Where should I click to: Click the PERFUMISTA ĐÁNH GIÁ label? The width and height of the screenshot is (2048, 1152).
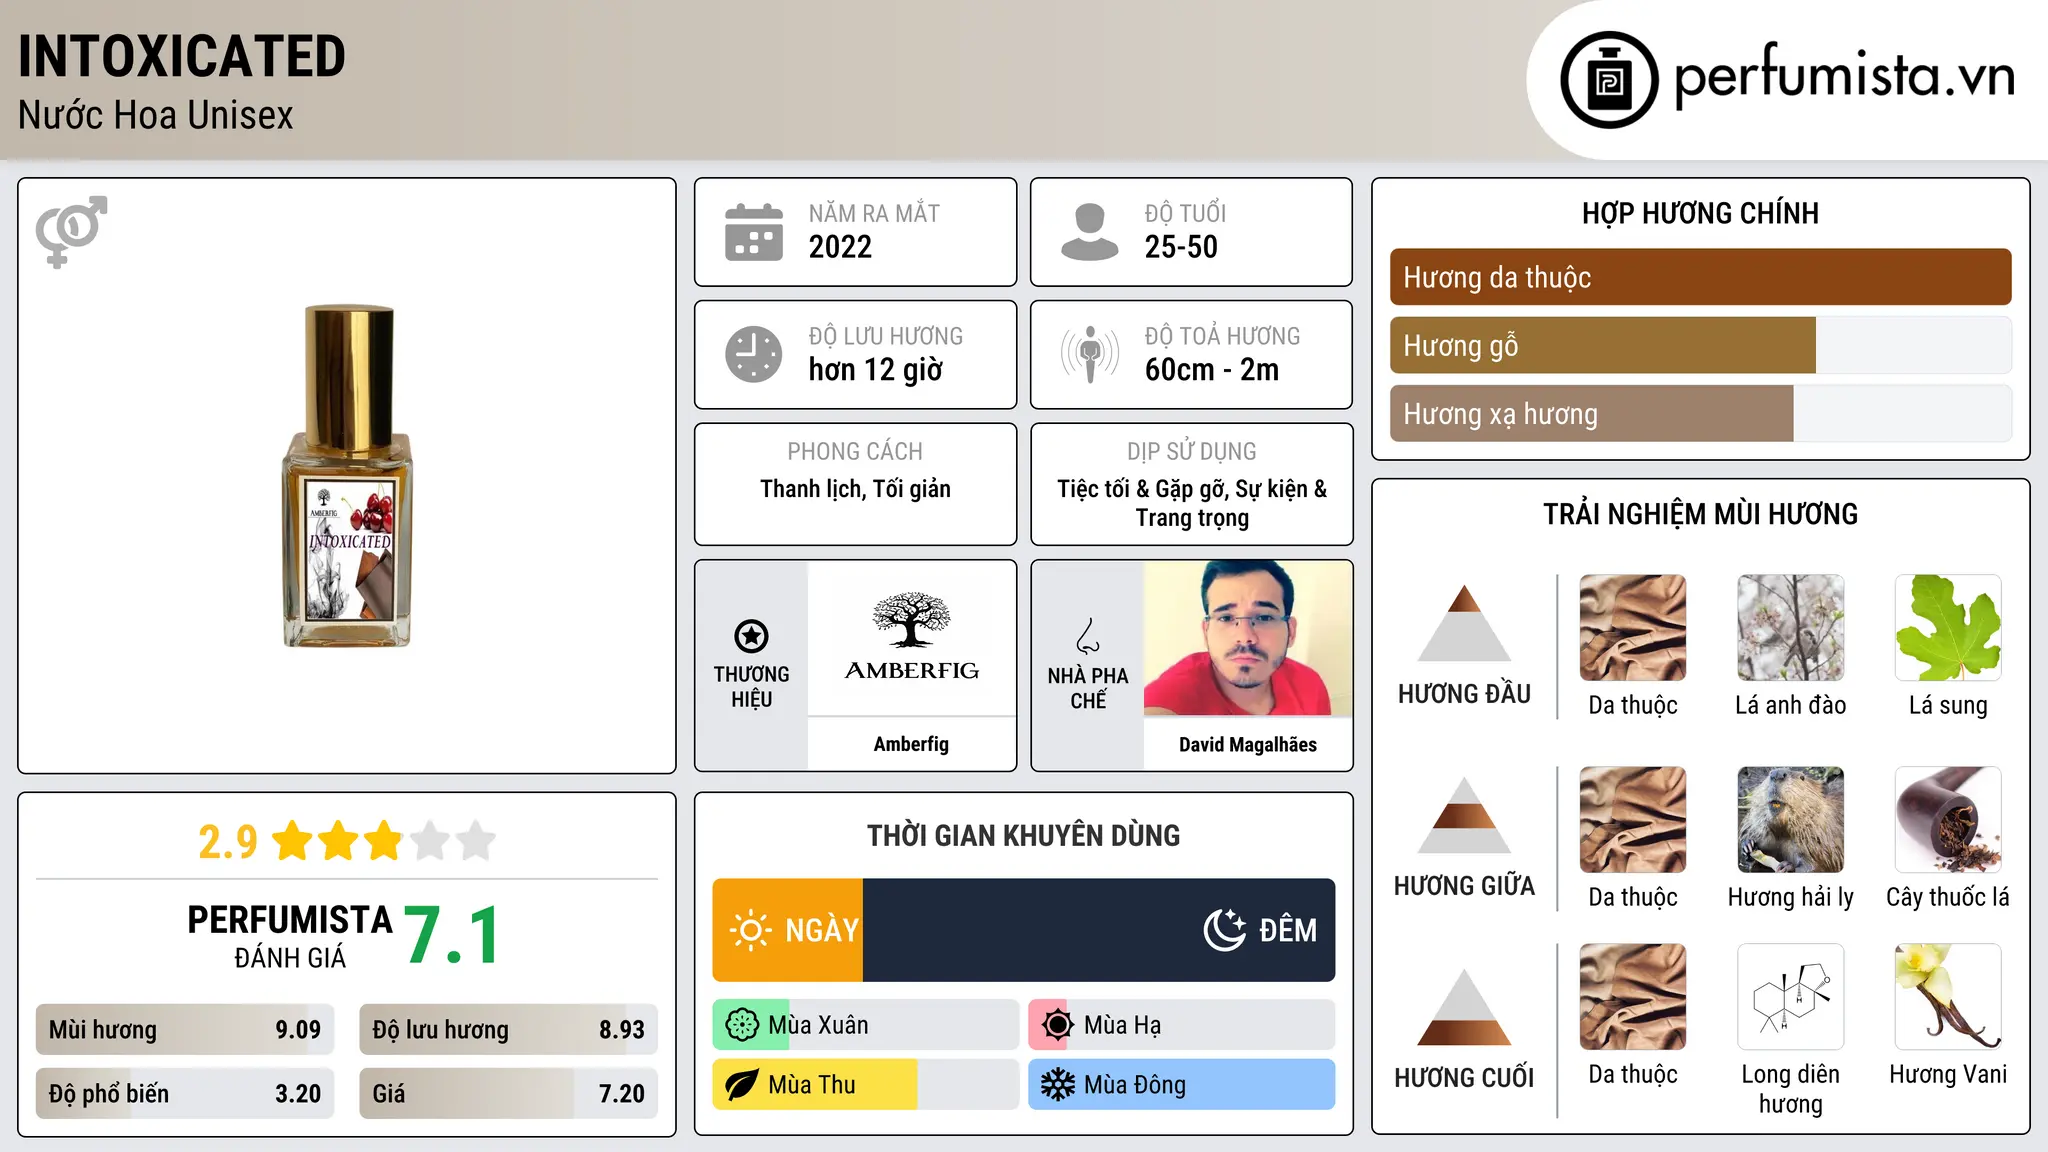tap(290, 935)
